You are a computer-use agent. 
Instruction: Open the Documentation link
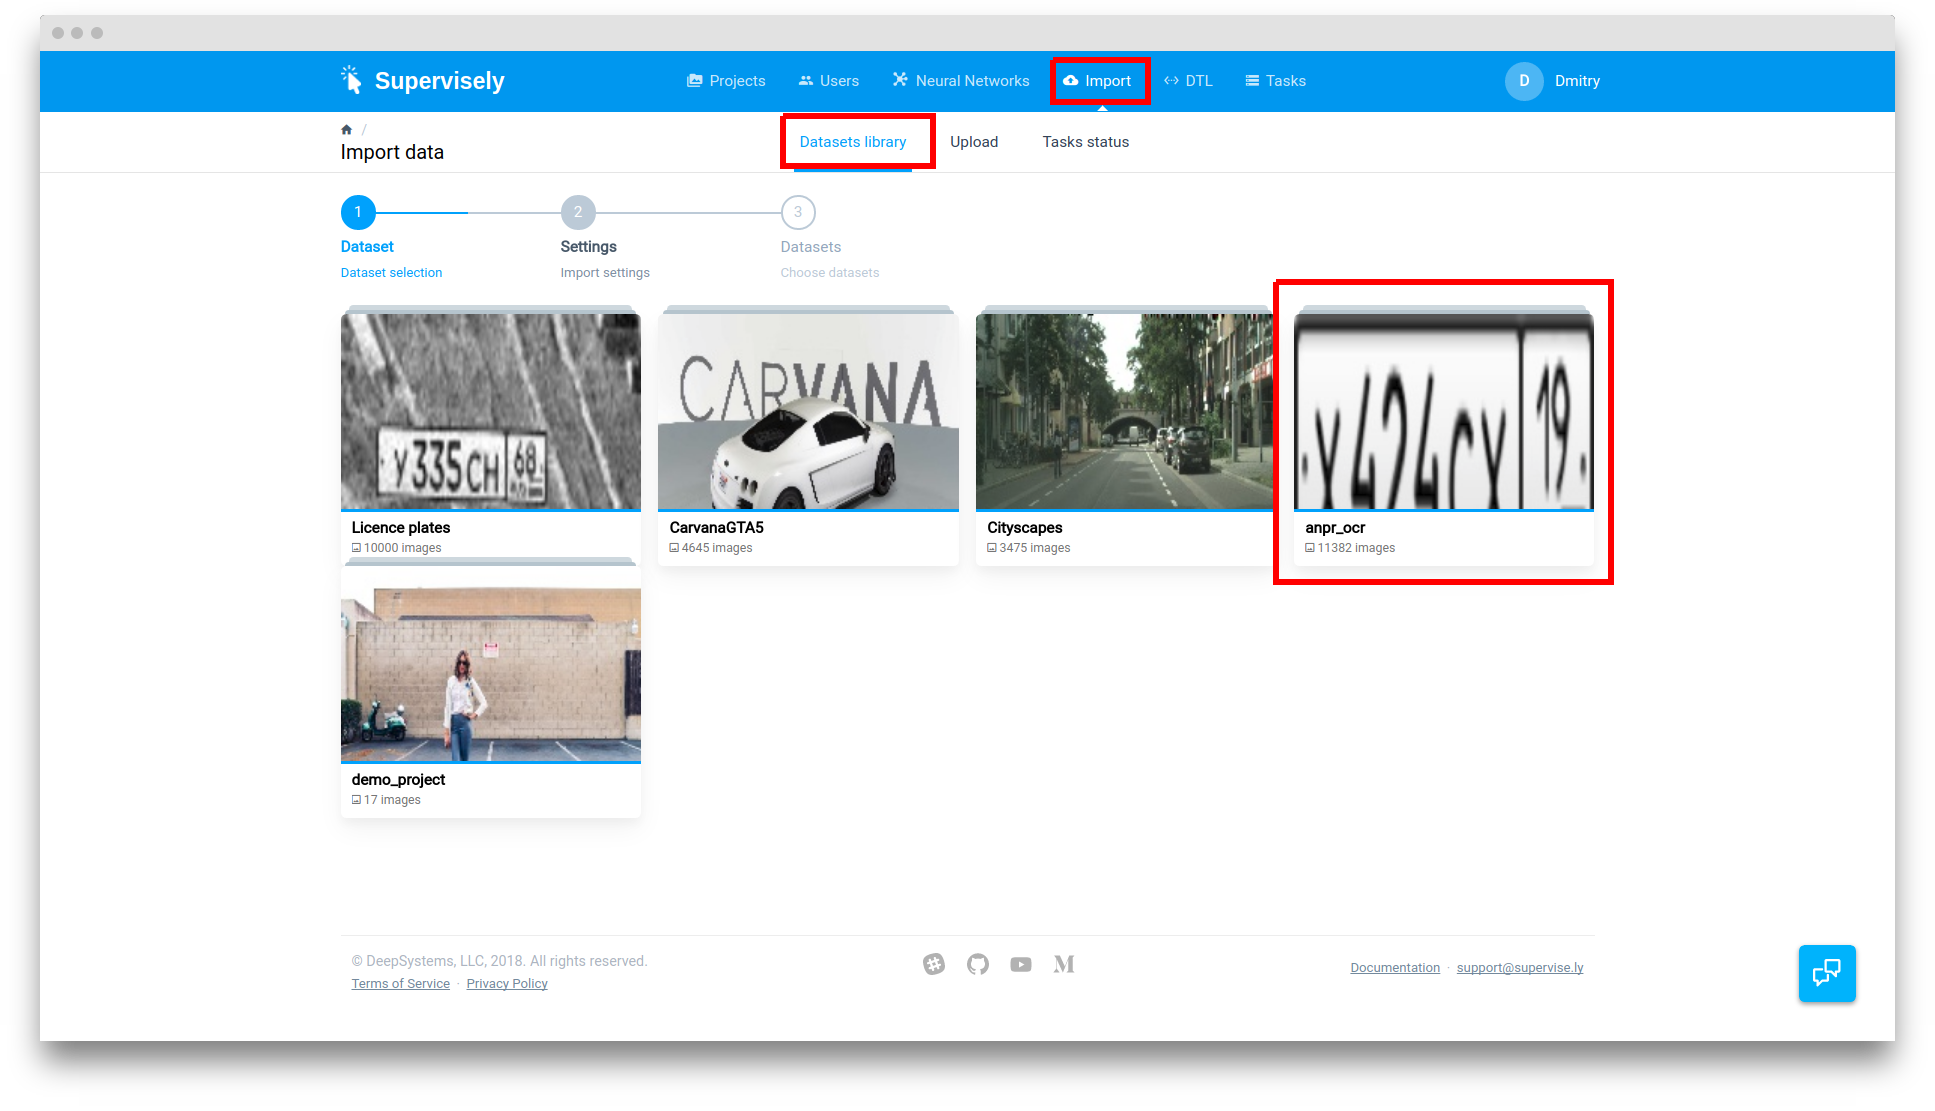(1394, 968)
